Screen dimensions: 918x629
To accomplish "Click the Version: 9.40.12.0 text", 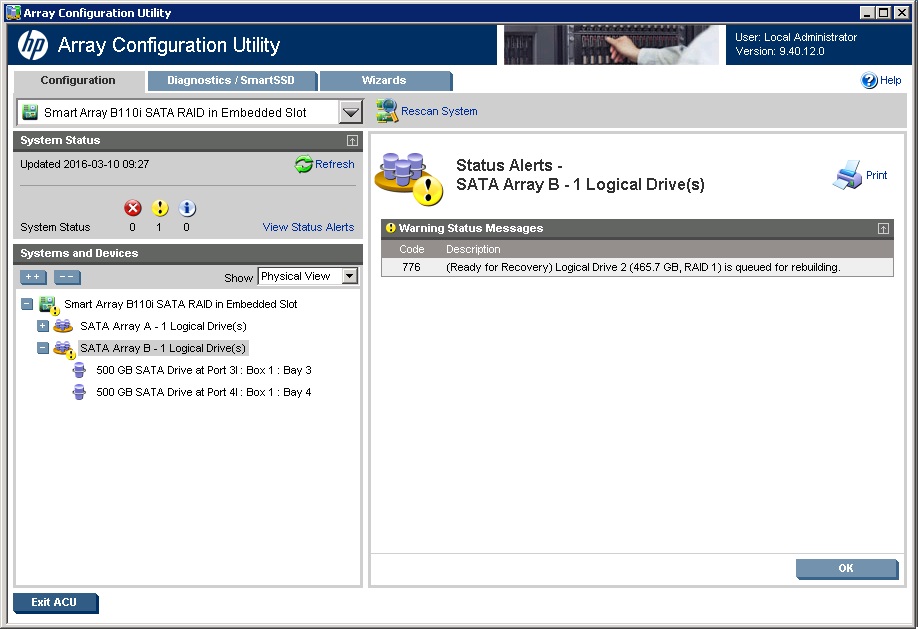I will tap(780, 52).
